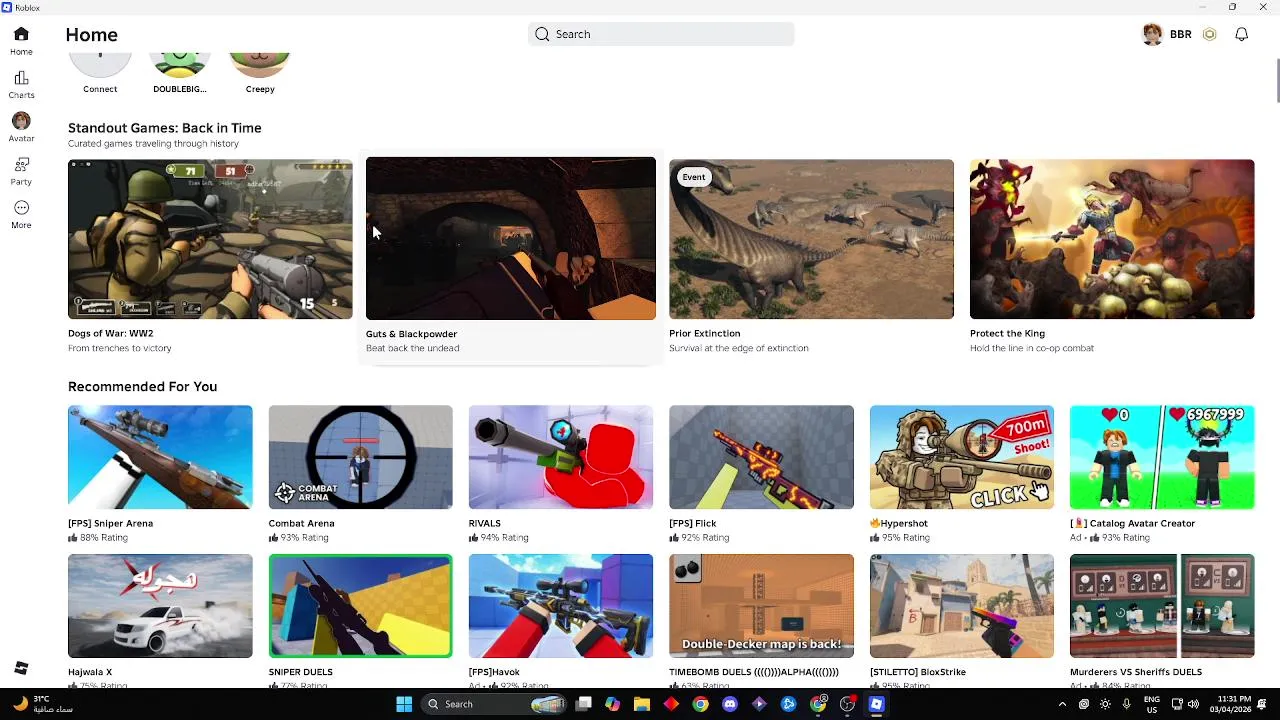This screenshot has width=1280, height=720.
Task: Open the Windows Start menu
Action: pyautogui.click(x=404, y=704)
